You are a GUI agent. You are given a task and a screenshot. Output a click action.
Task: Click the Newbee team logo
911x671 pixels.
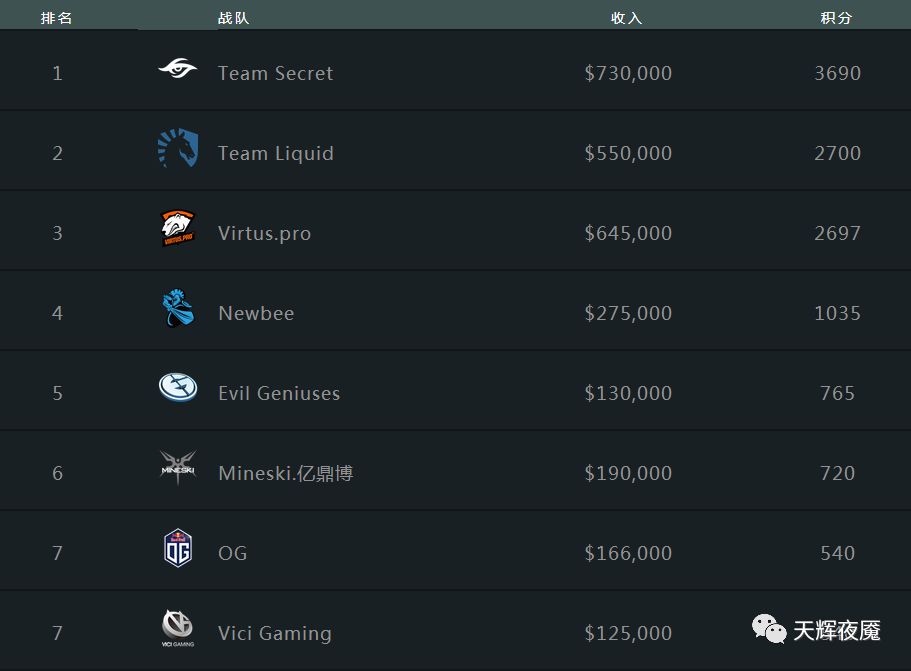(x=178, y=308)
